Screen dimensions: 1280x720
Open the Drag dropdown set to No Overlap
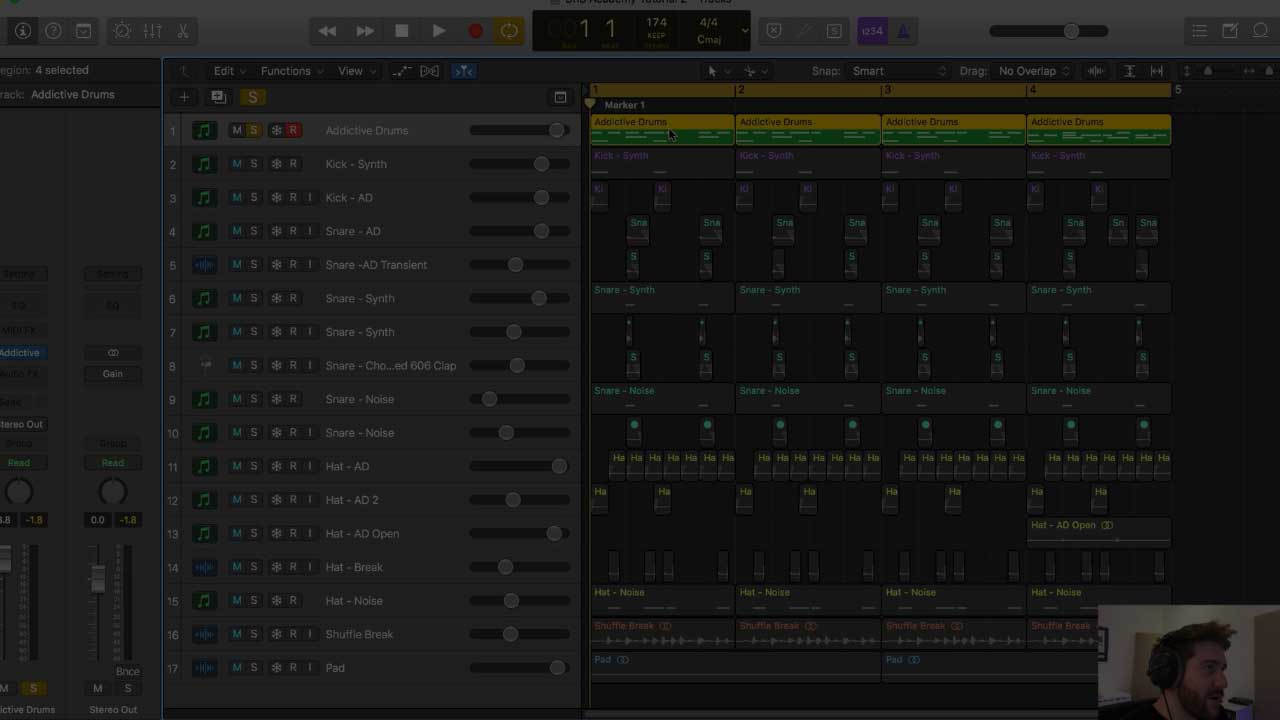(1033, 71)
